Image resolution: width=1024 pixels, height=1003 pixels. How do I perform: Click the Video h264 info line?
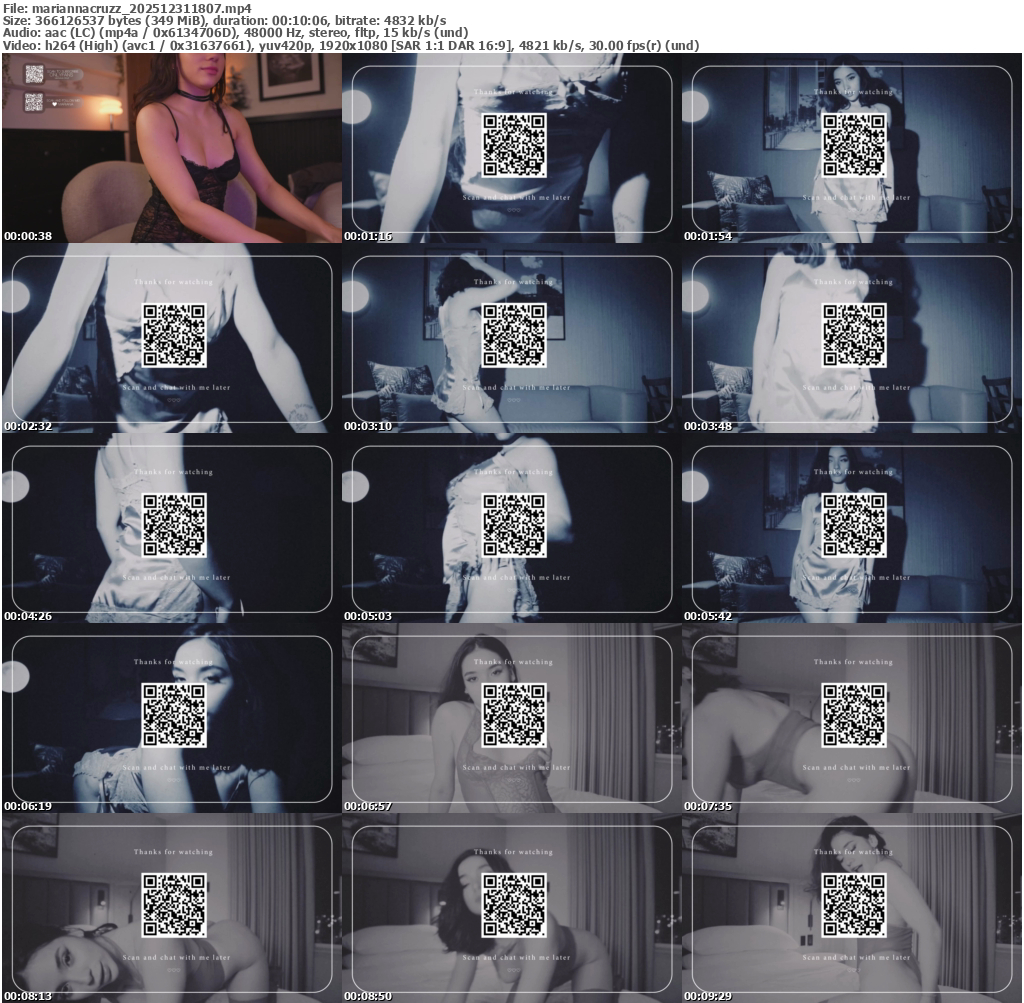point(350,46)
